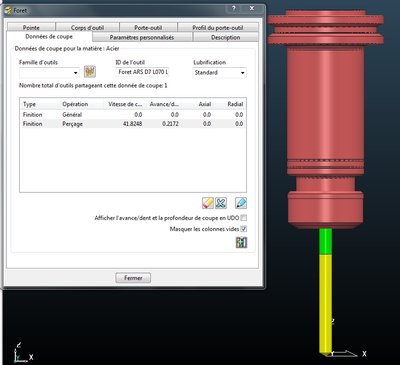Toggle 'Masquer les colonnes vides' checkbox
Viewport: 400px width, 365px height.
[244, 229]
